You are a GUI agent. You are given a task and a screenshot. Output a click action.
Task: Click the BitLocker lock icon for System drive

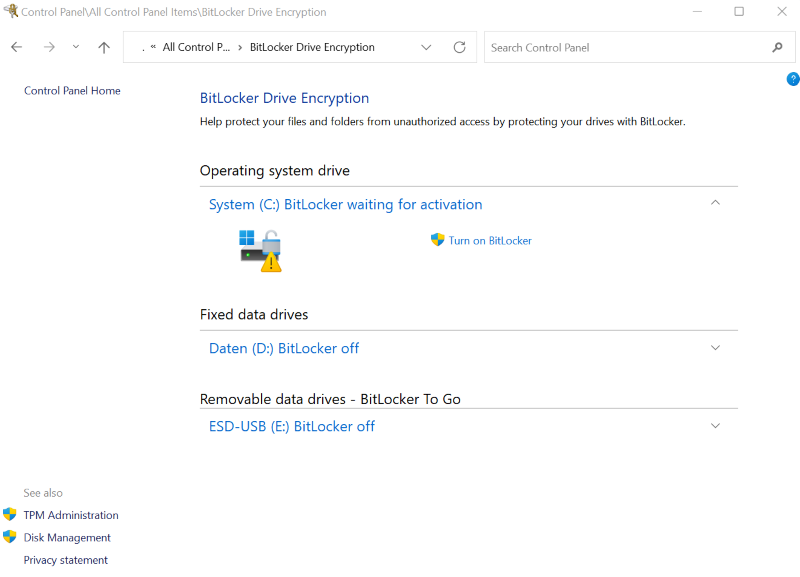pyautogui.click(x=260, y=248)
